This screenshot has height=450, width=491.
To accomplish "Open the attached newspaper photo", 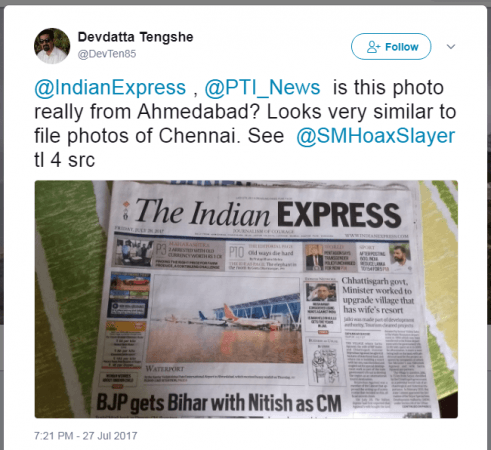I will (246, 299).
